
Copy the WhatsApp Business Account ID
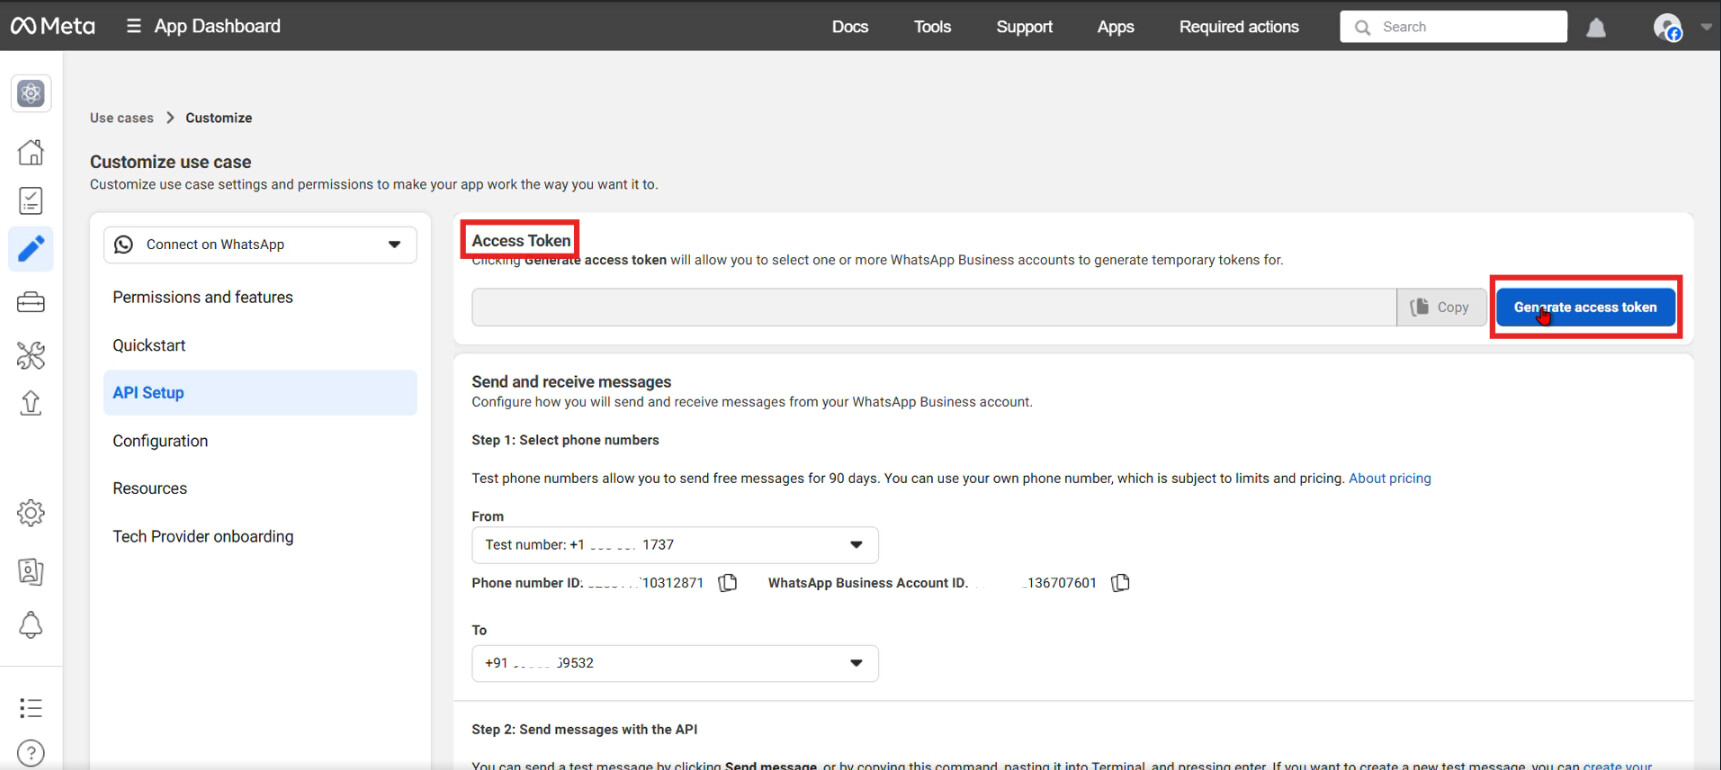pos(1120,583)
